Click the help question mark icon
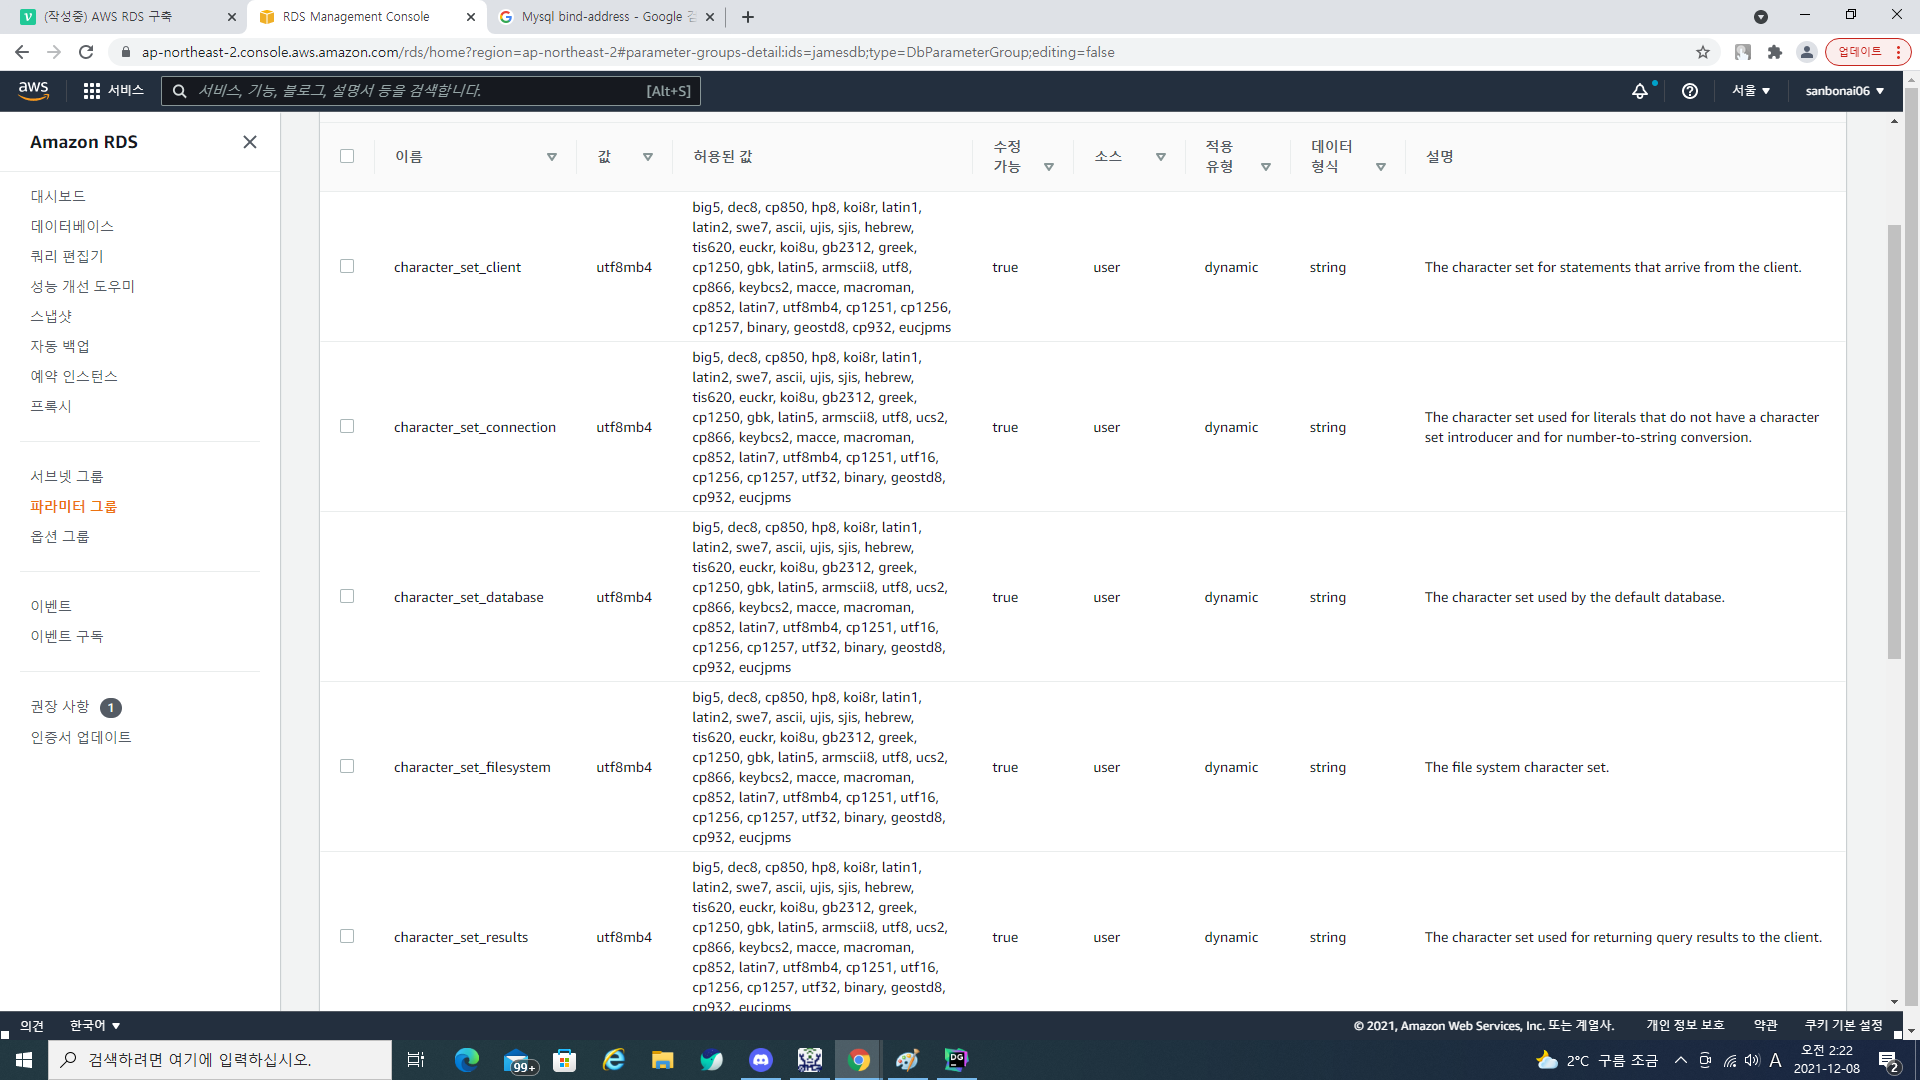This screenshot has height=1080, width=1920. (x=1690, y=91)
